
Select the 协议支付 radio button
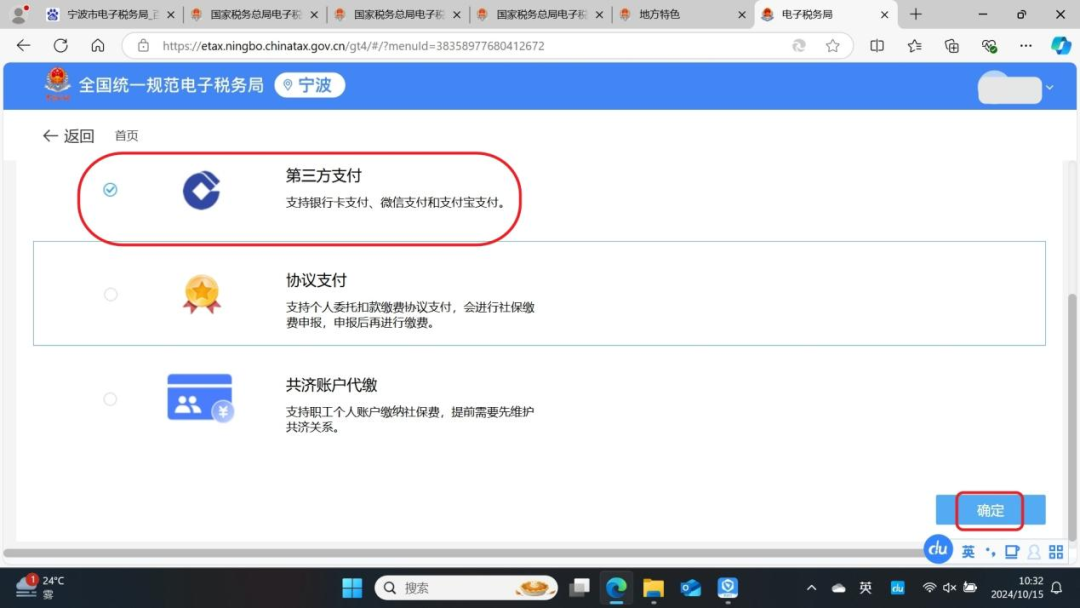110,294
